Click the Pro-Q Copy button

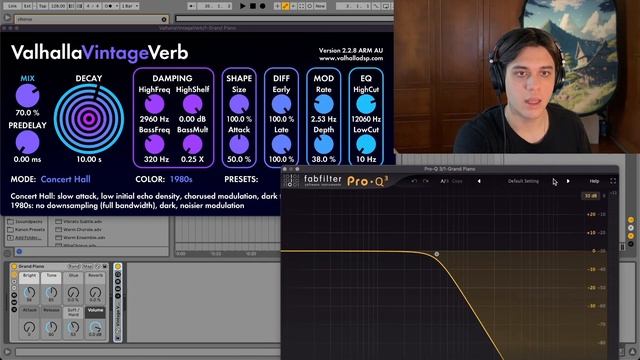pos(457,181)
